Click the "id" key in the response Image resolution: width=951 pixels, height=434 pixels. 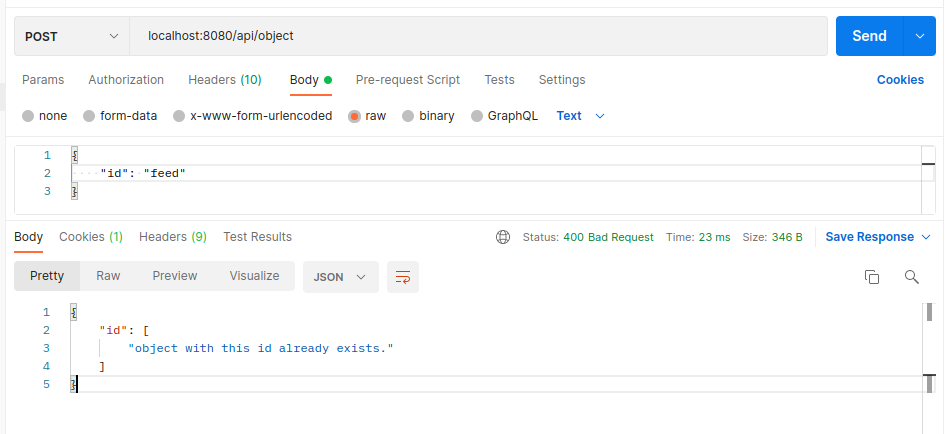click(113, 330)
